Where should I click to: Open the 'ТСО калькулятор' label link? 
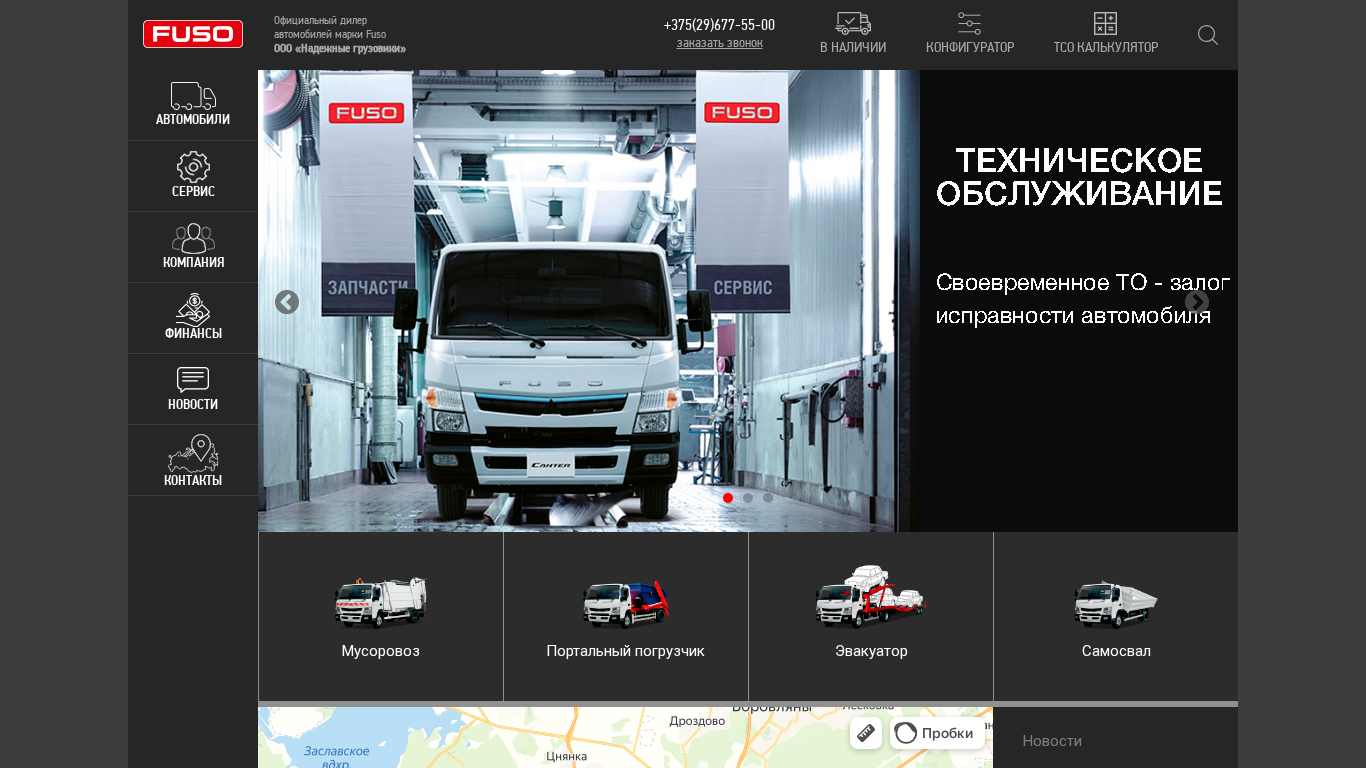coord(1106,47)
